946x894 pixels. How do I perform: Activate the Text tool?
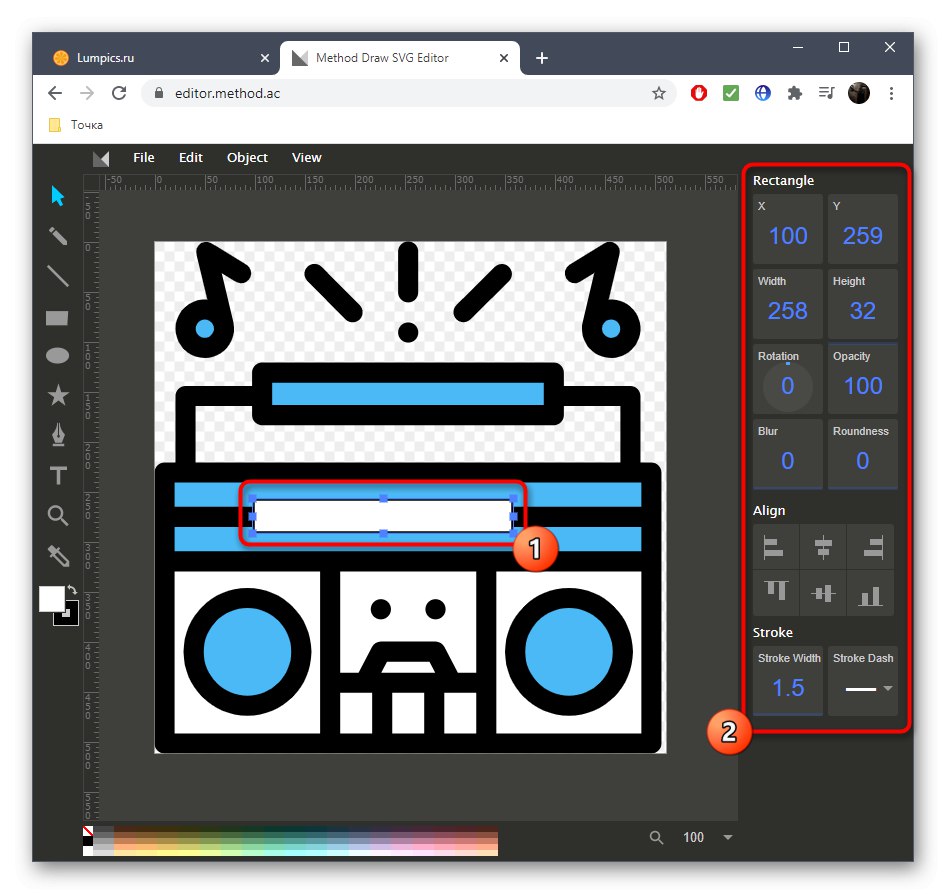point(58,476)
